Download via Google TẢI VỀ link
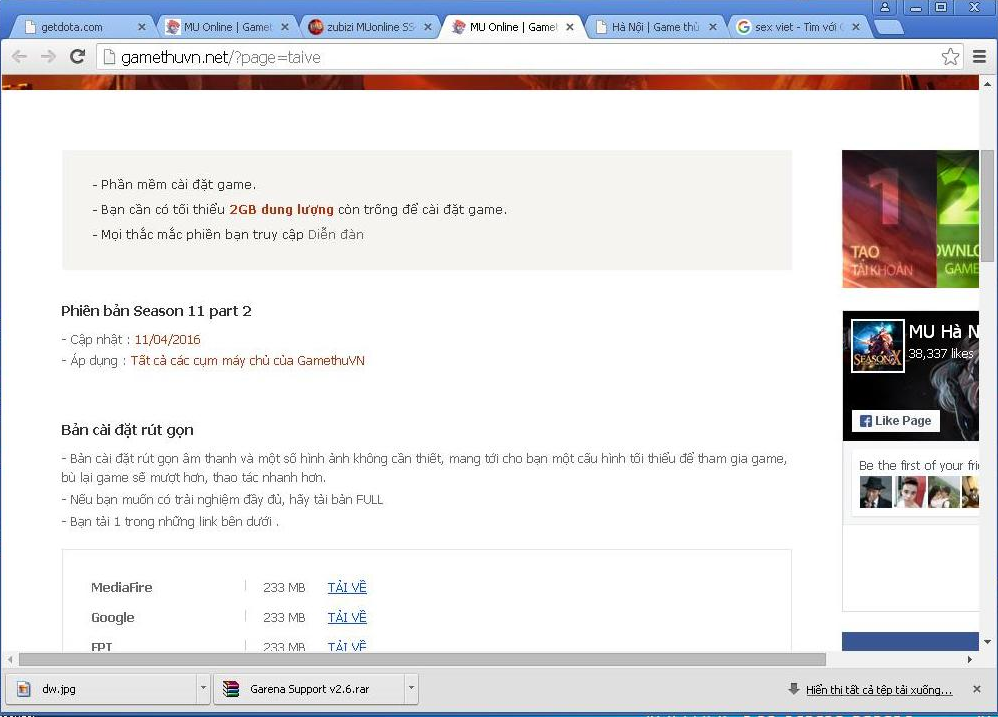 pyautogui.click(x=347, y=617)
